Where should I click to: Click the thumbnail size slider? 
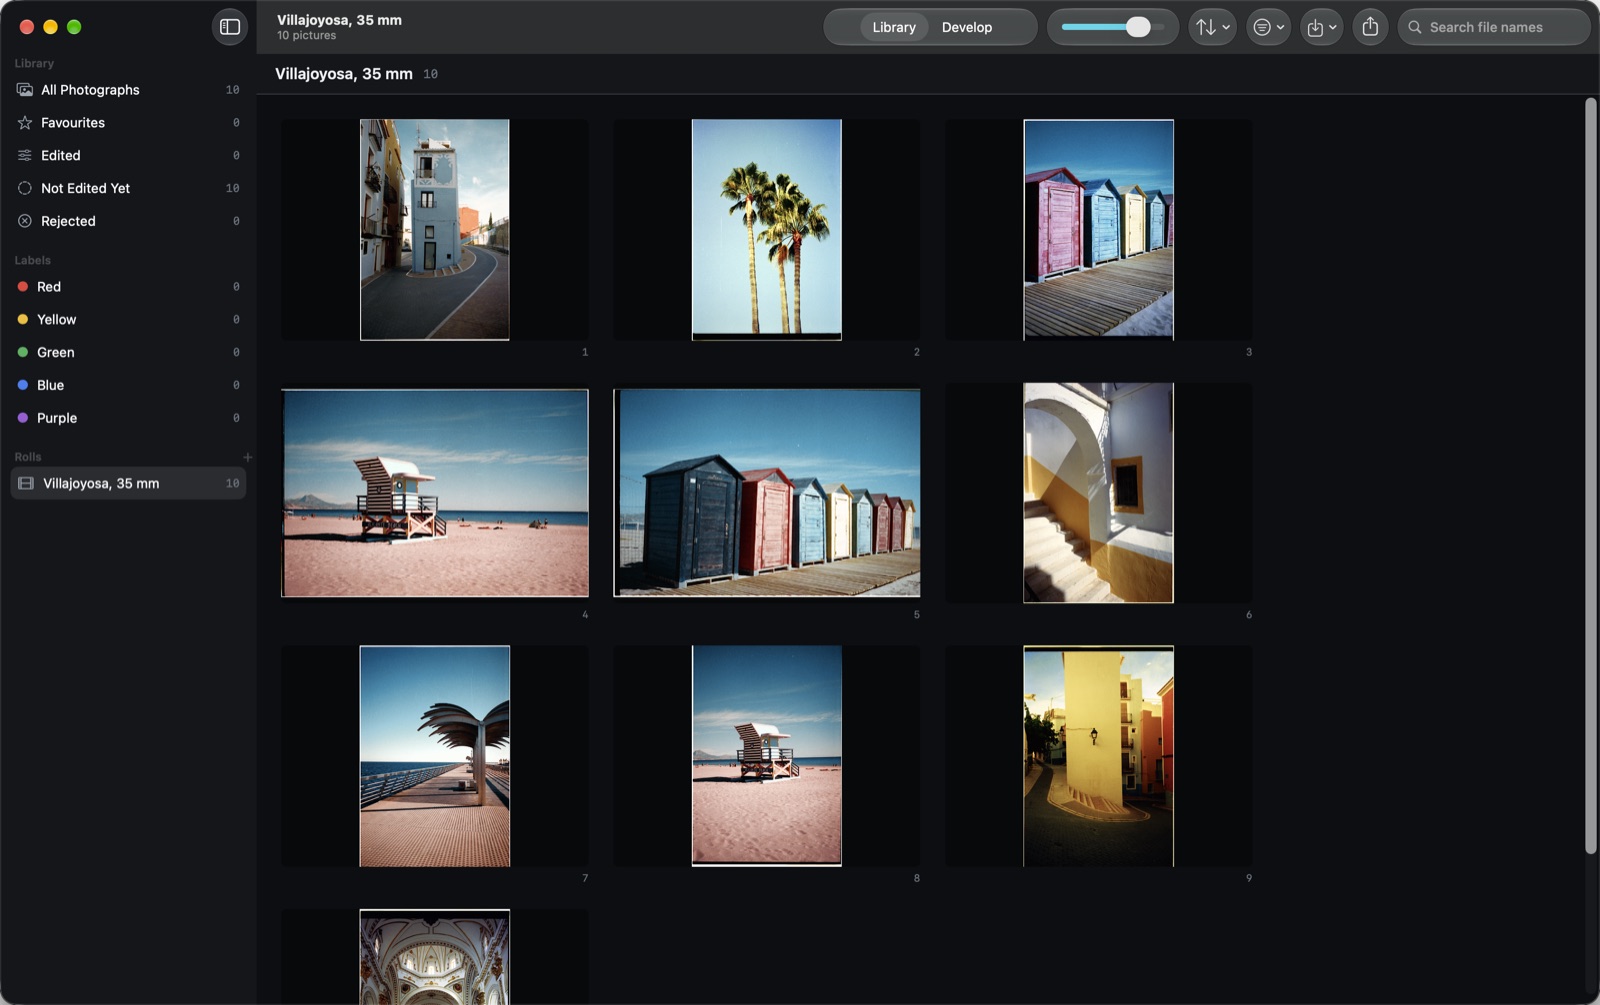(1112, 27)
